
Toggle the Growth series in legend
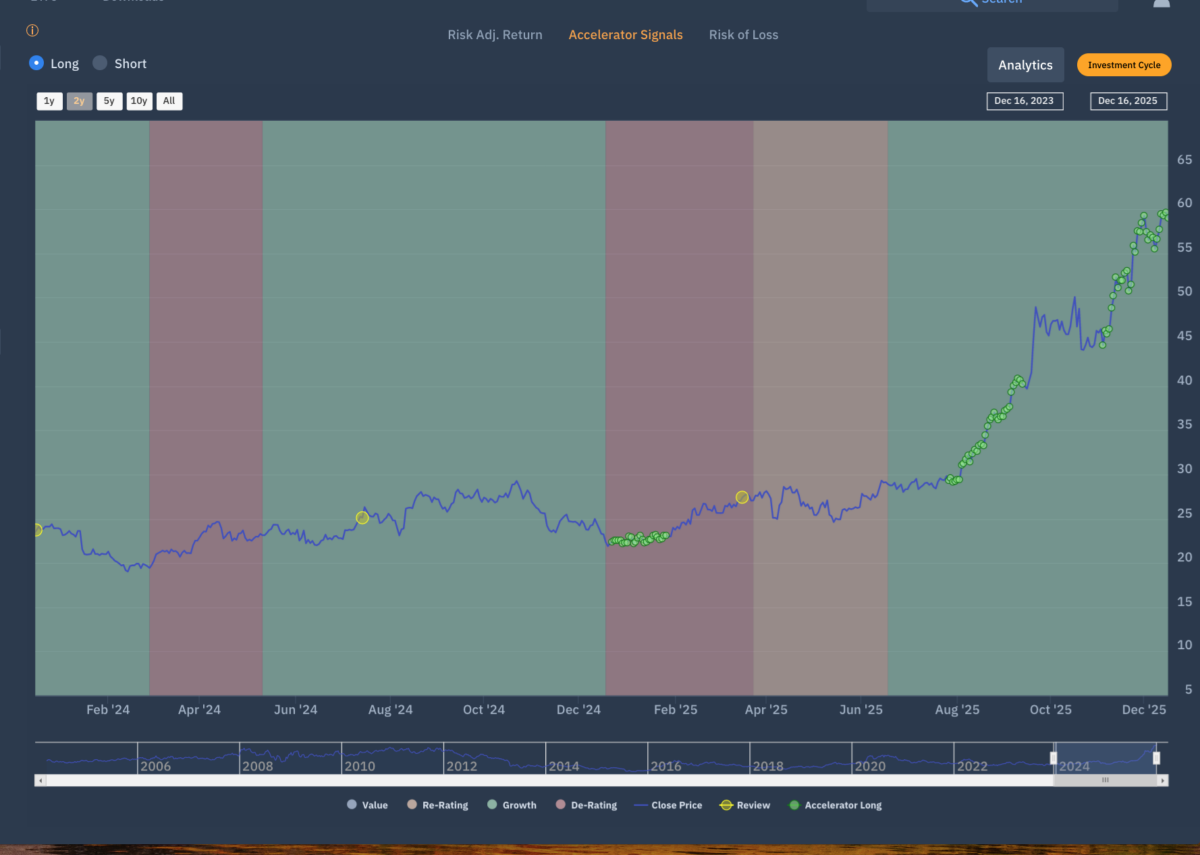pyautogui.click(x=491, y=805)
